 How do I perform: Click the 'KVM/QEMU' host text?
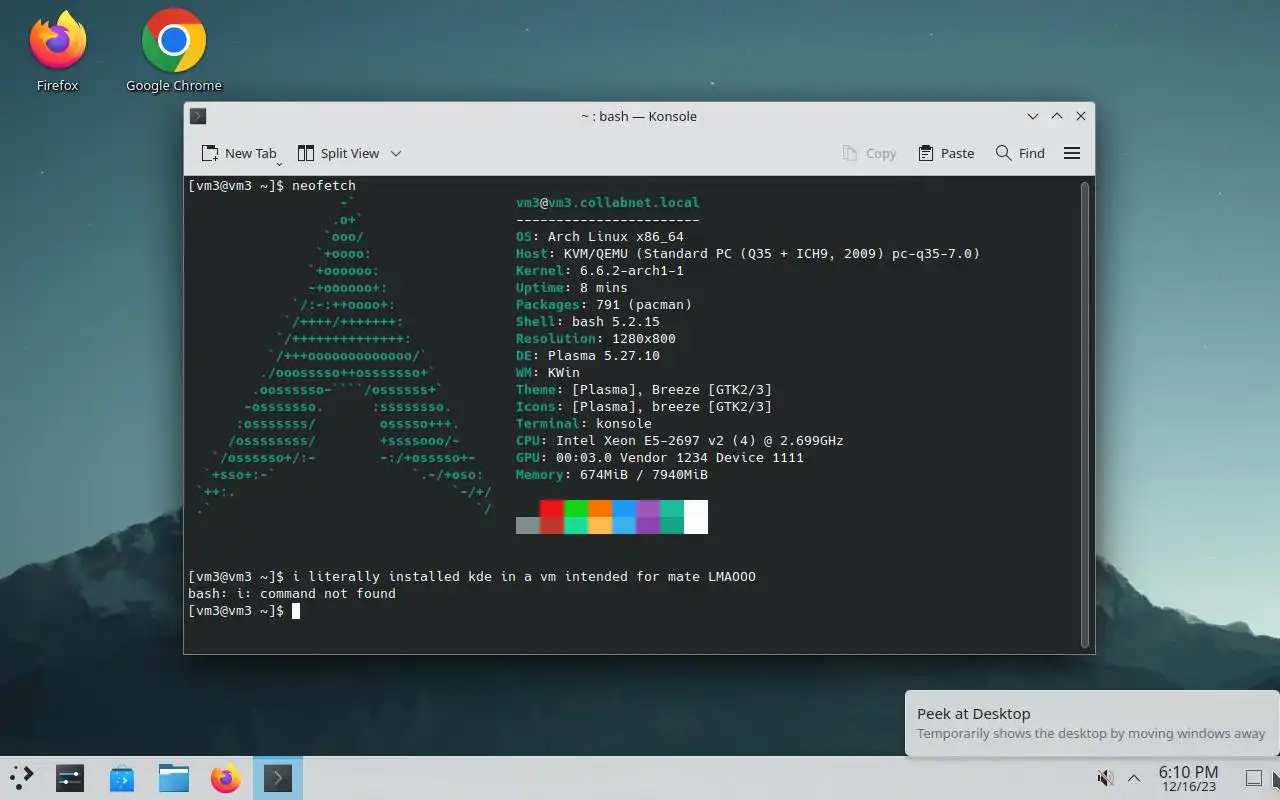pos(596,253)
